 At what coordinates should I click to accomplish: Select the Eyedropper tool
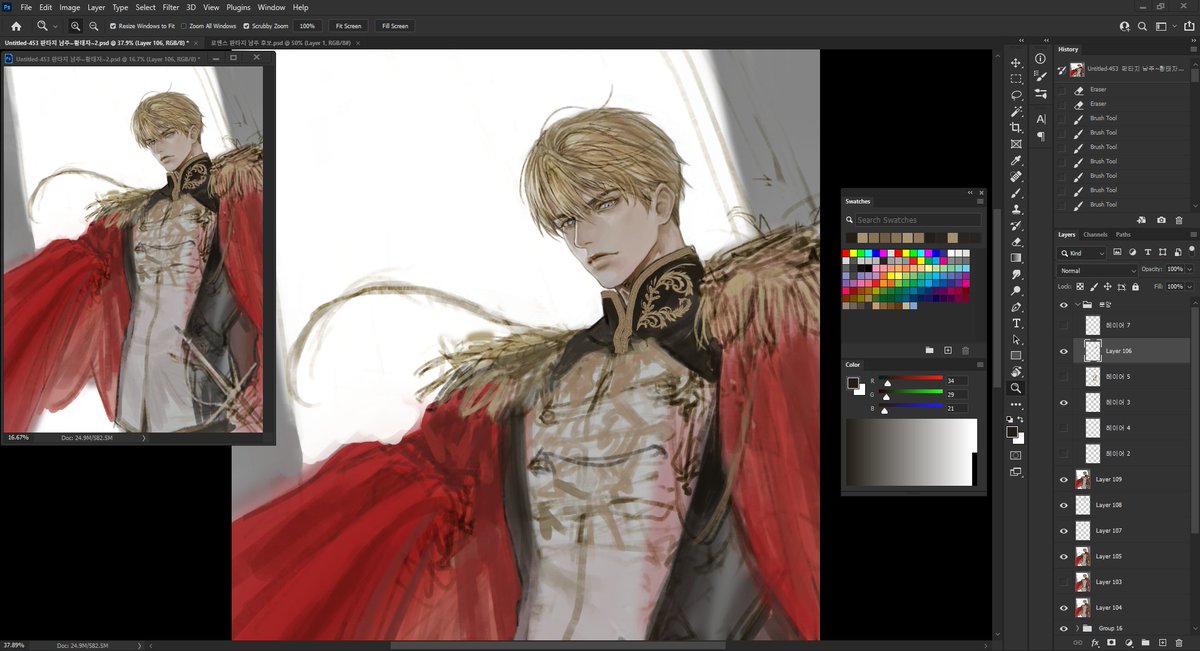tap(1016, 160)
